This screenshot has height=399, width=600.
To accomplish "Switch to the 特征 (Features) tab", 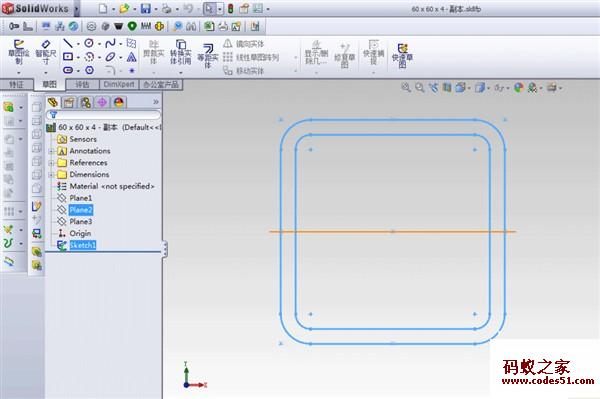I will coord(16,85).
